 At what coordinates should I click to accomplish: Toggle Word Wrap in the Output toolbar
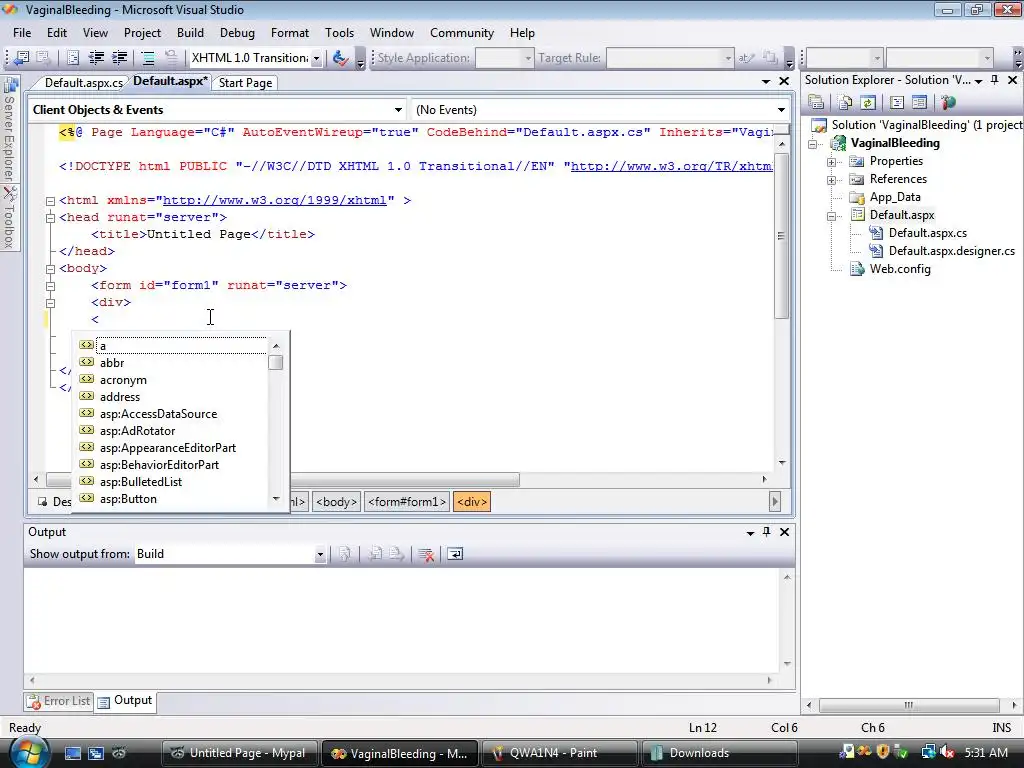[x=455, y=554]
